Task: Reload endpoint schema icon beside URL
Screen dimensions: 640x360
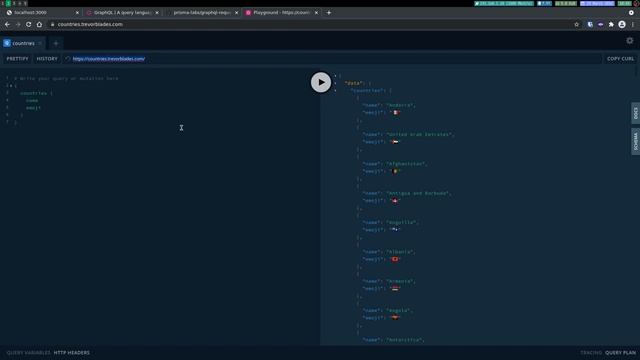Action: [x=67, y=59]
